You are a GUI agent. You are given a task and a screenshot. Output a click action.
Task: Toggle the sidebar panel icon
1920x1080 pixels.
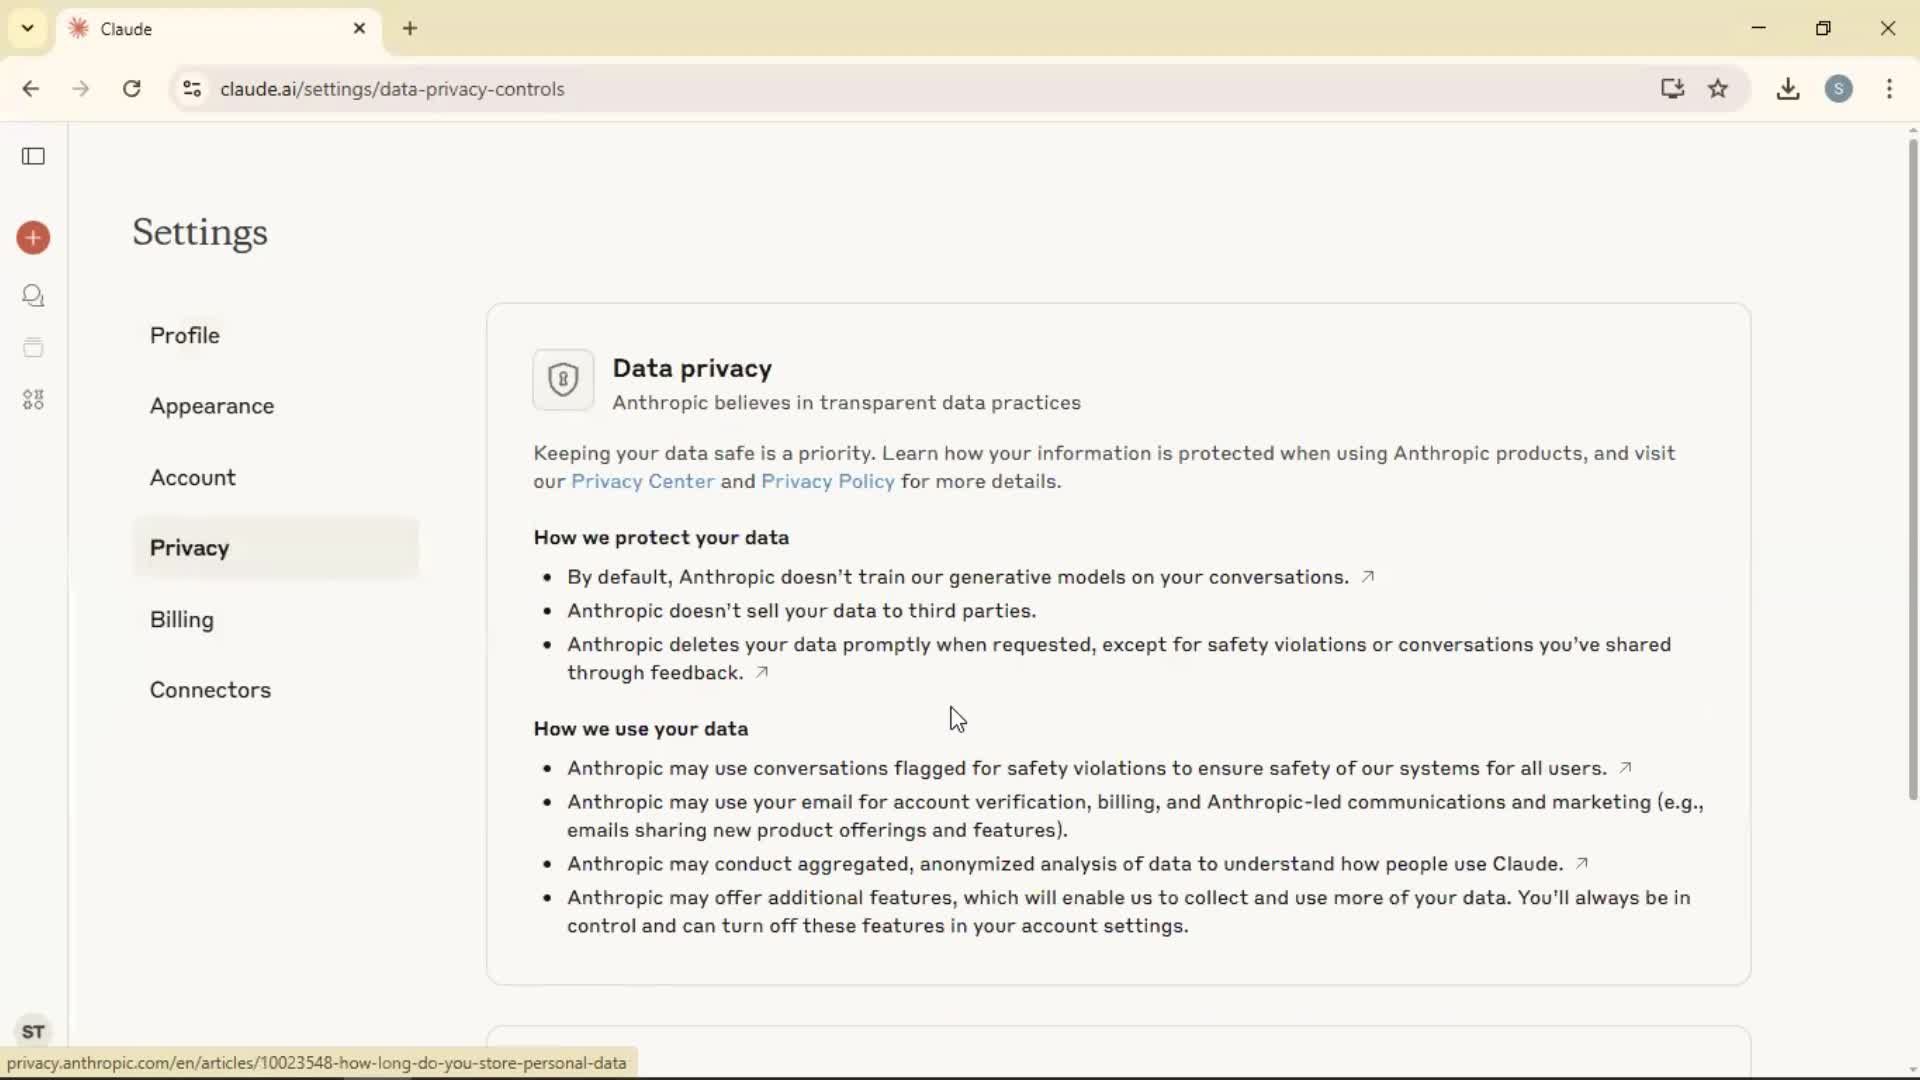[33, 156]
